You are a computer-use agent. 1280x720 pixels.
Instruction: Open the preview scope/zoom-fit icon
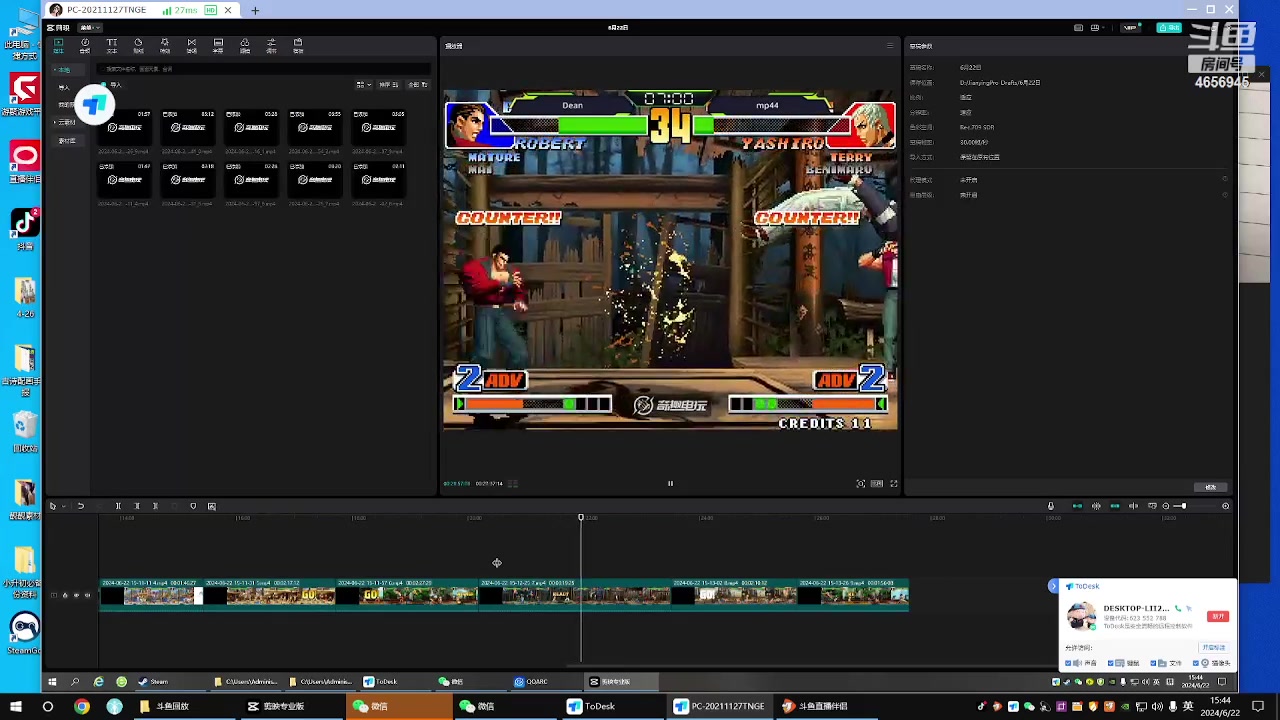[x=860, y=484]
